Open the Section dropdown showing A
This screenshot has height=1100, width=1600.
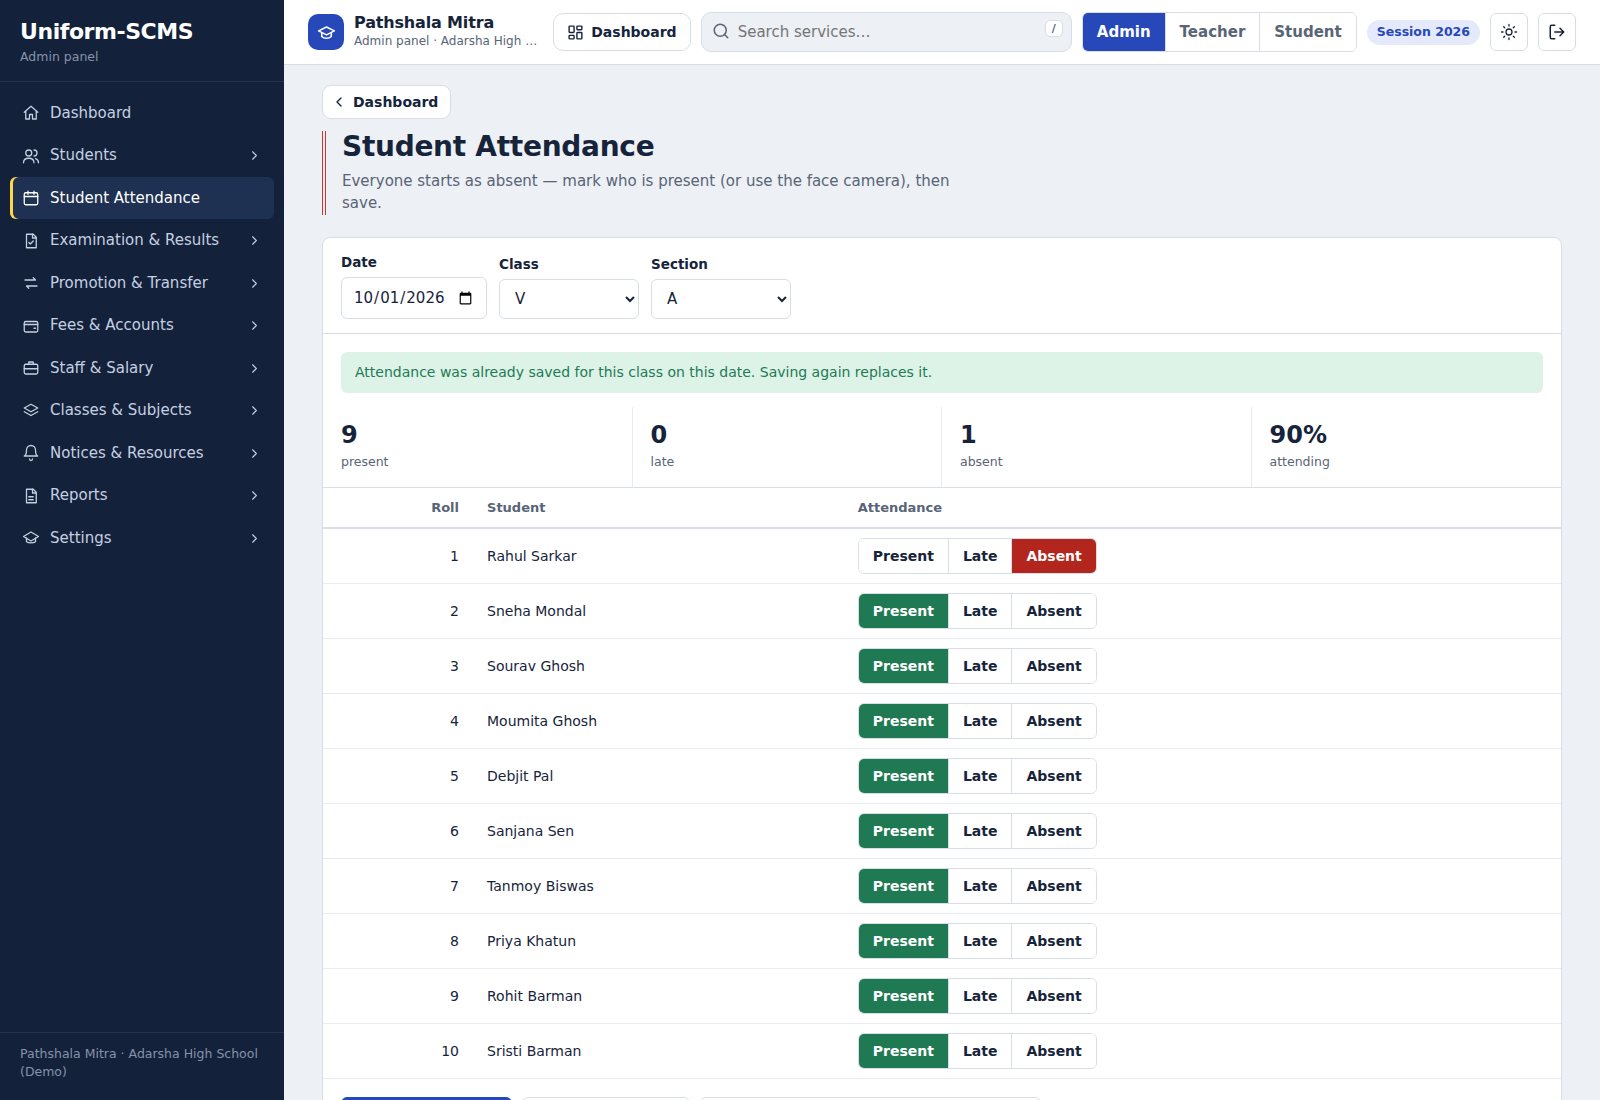(721, 299)
